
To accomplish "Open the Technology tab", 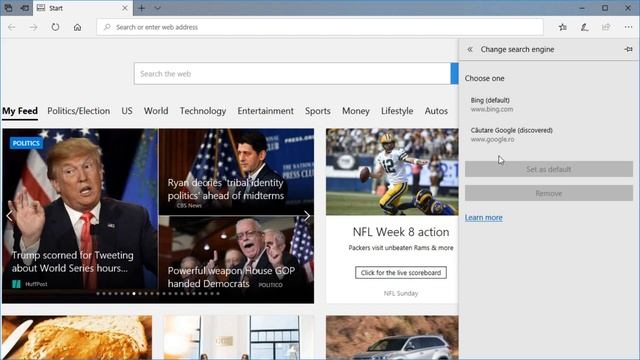I will click(203, 111).
